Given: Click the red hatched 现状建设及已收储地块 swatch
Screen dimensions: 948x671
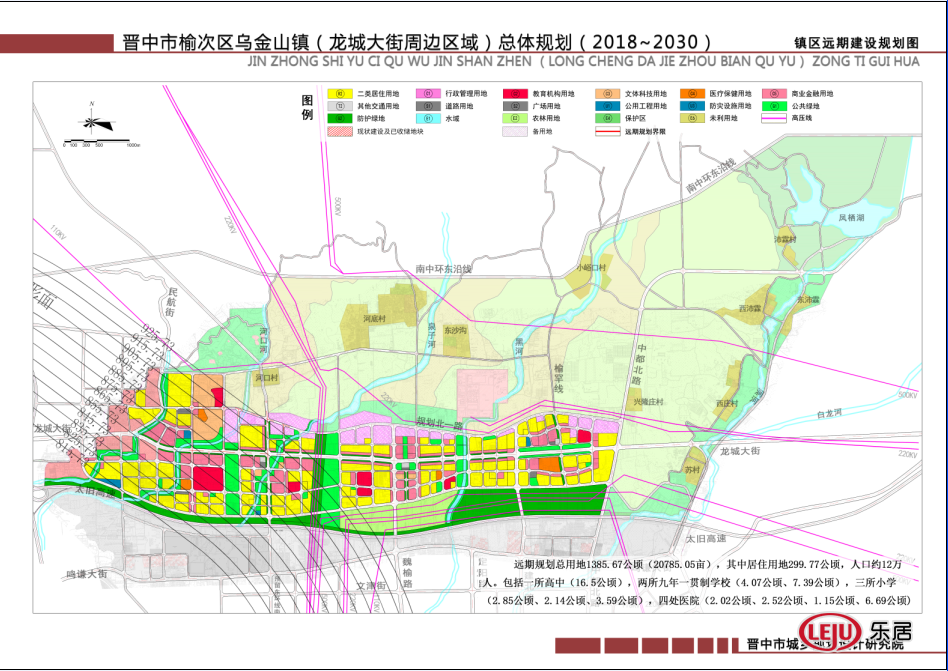Looking at the screenshot, I should 340,131.
